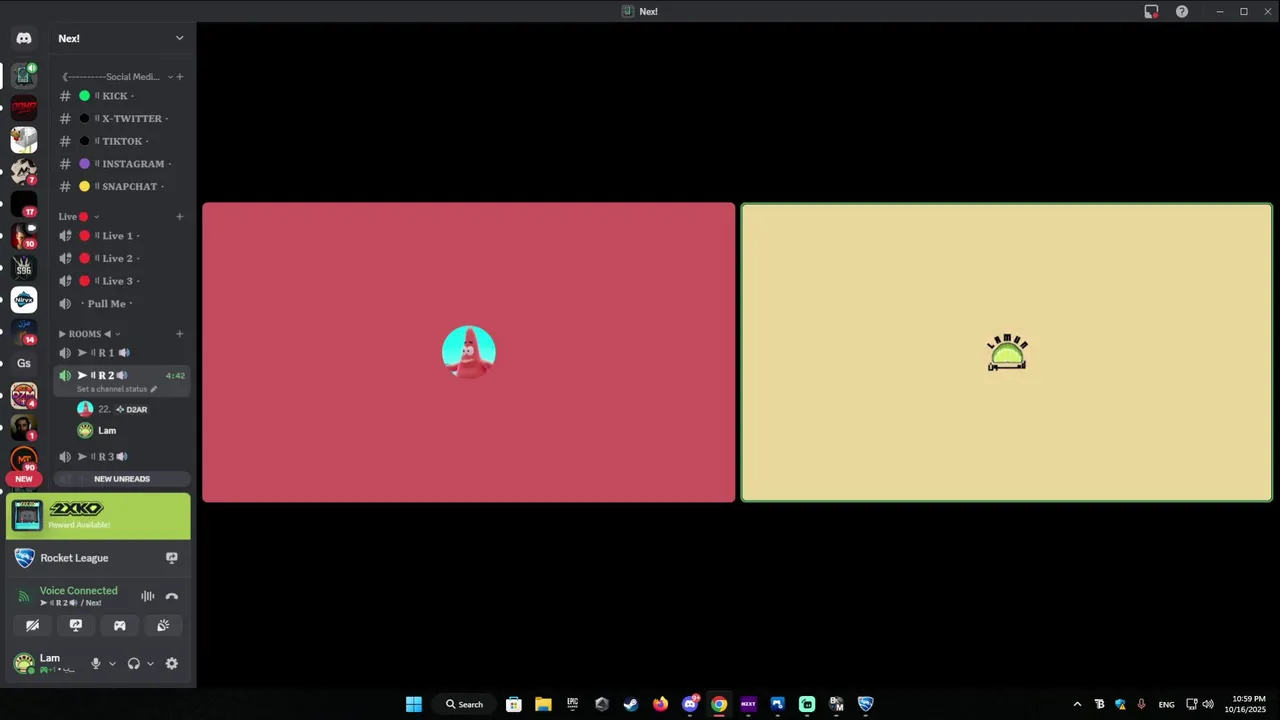Screen dimensions: 1280x720
Task: Join the Live 2 voice channel
Action: click(x=122, y=258)
